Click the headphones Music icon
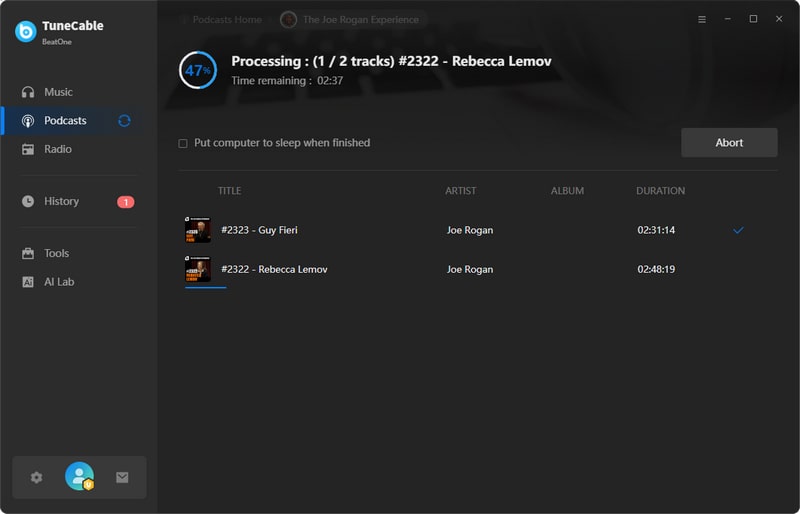The width and height of the screenshot is (800, 514). point(28,92)
